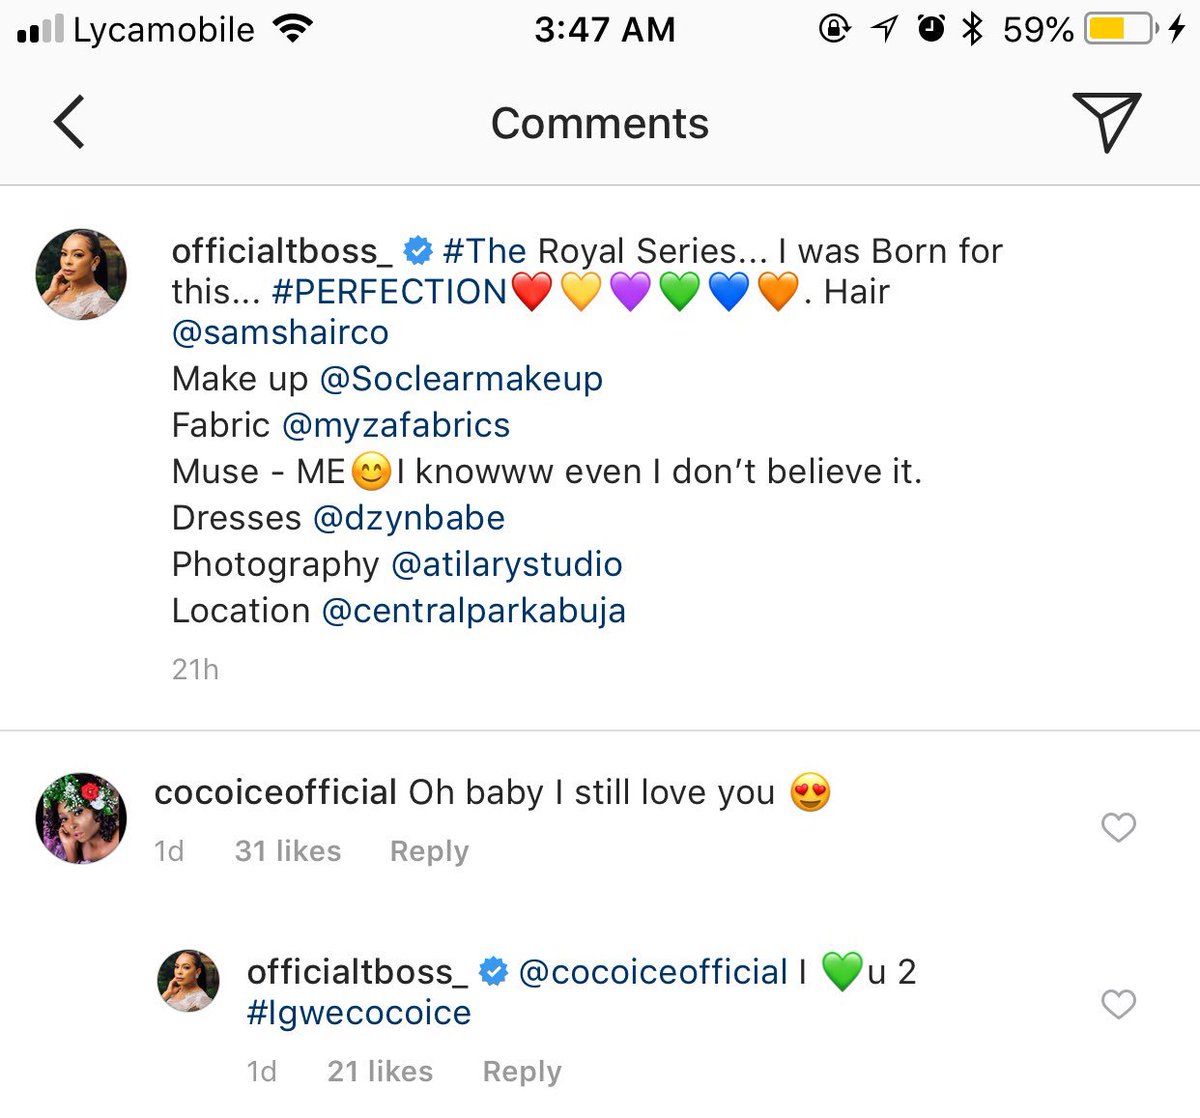Open the @centralparkabuja location mention
The width and height of the screenshot is (1200, 1118).
474,611
